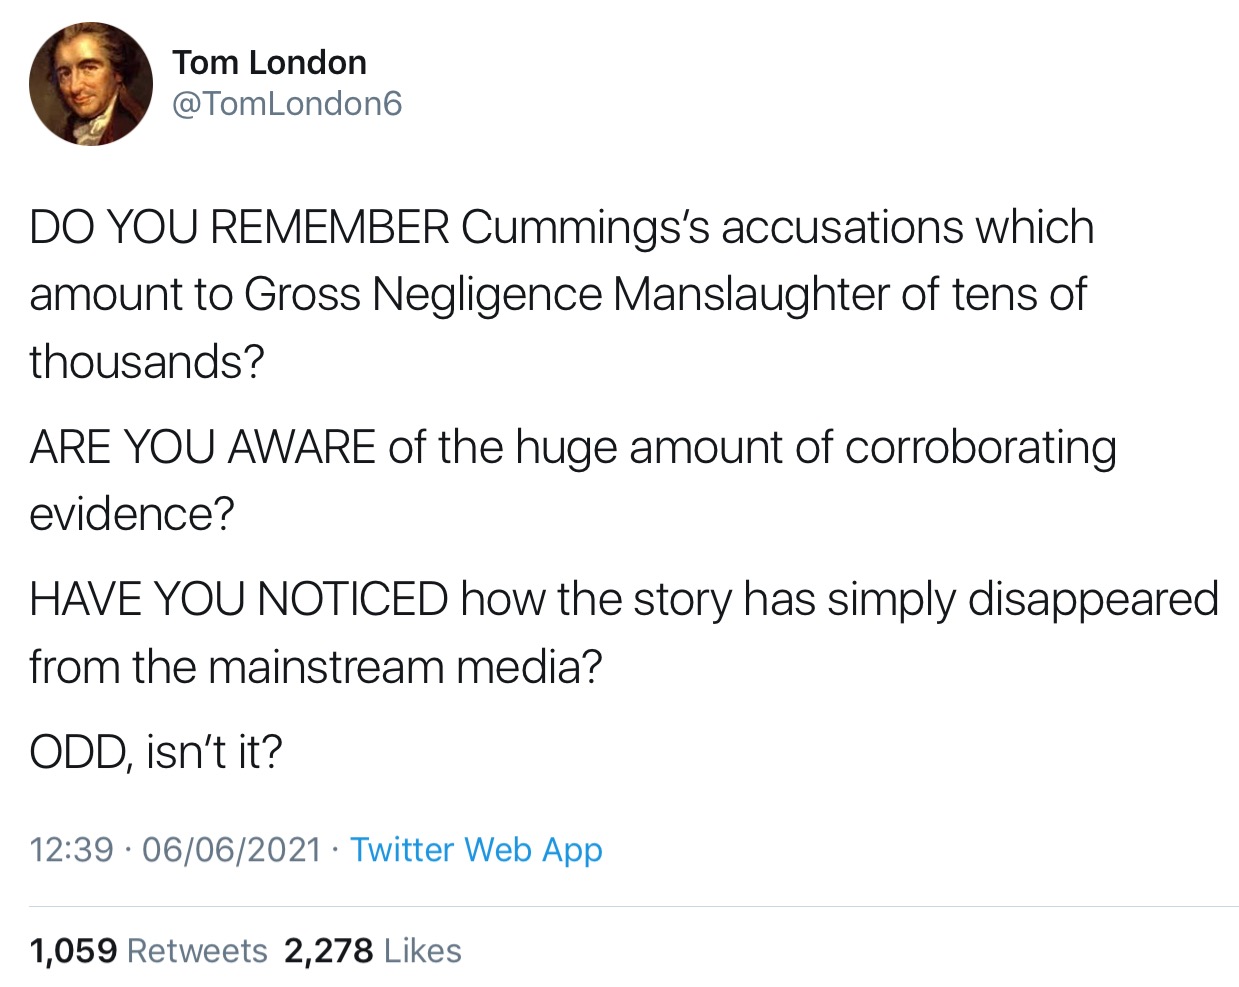
Task: Click the Likes label
Action: point(422,950)
